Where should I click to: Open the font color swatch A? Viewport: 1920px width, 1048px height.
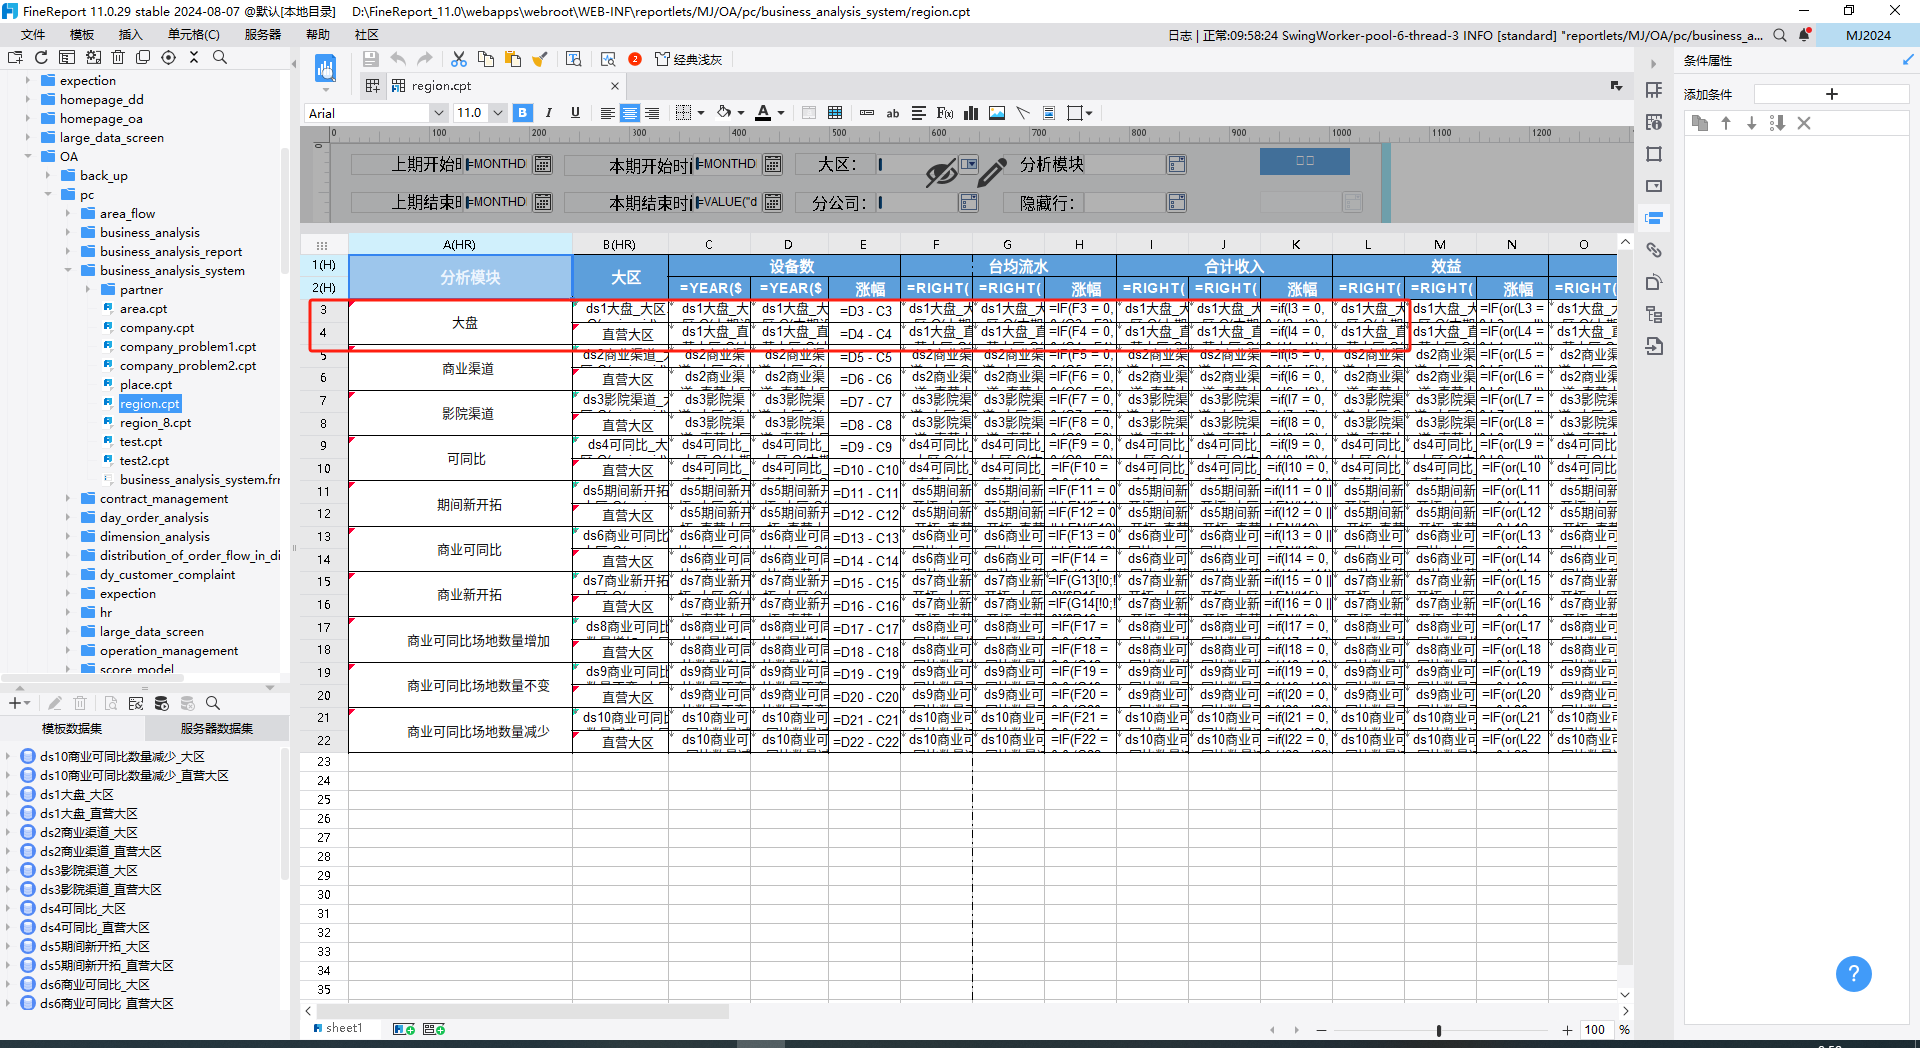(763, 113)
